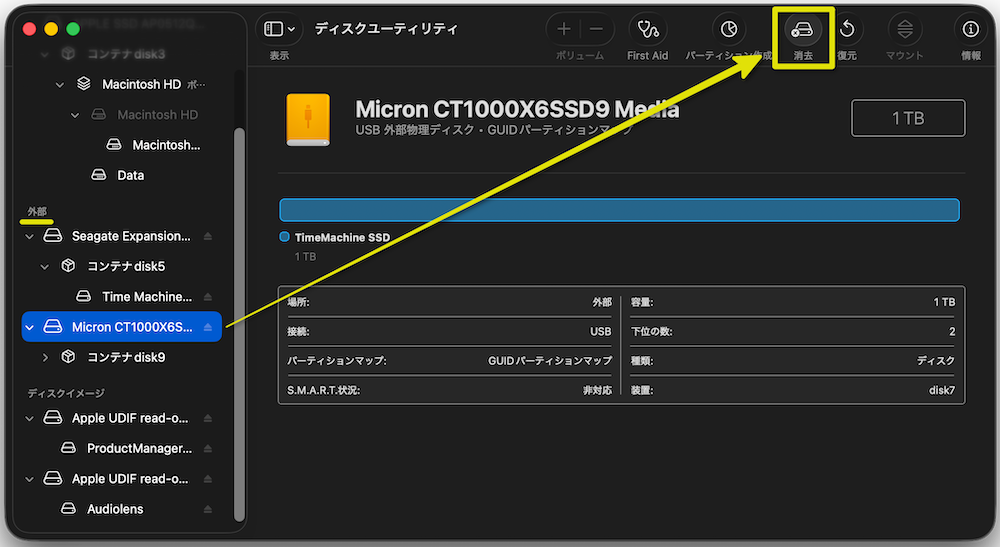Click the Erase (消去) toolbar icon
The image size is (1000, 547).
coord(802,29)
